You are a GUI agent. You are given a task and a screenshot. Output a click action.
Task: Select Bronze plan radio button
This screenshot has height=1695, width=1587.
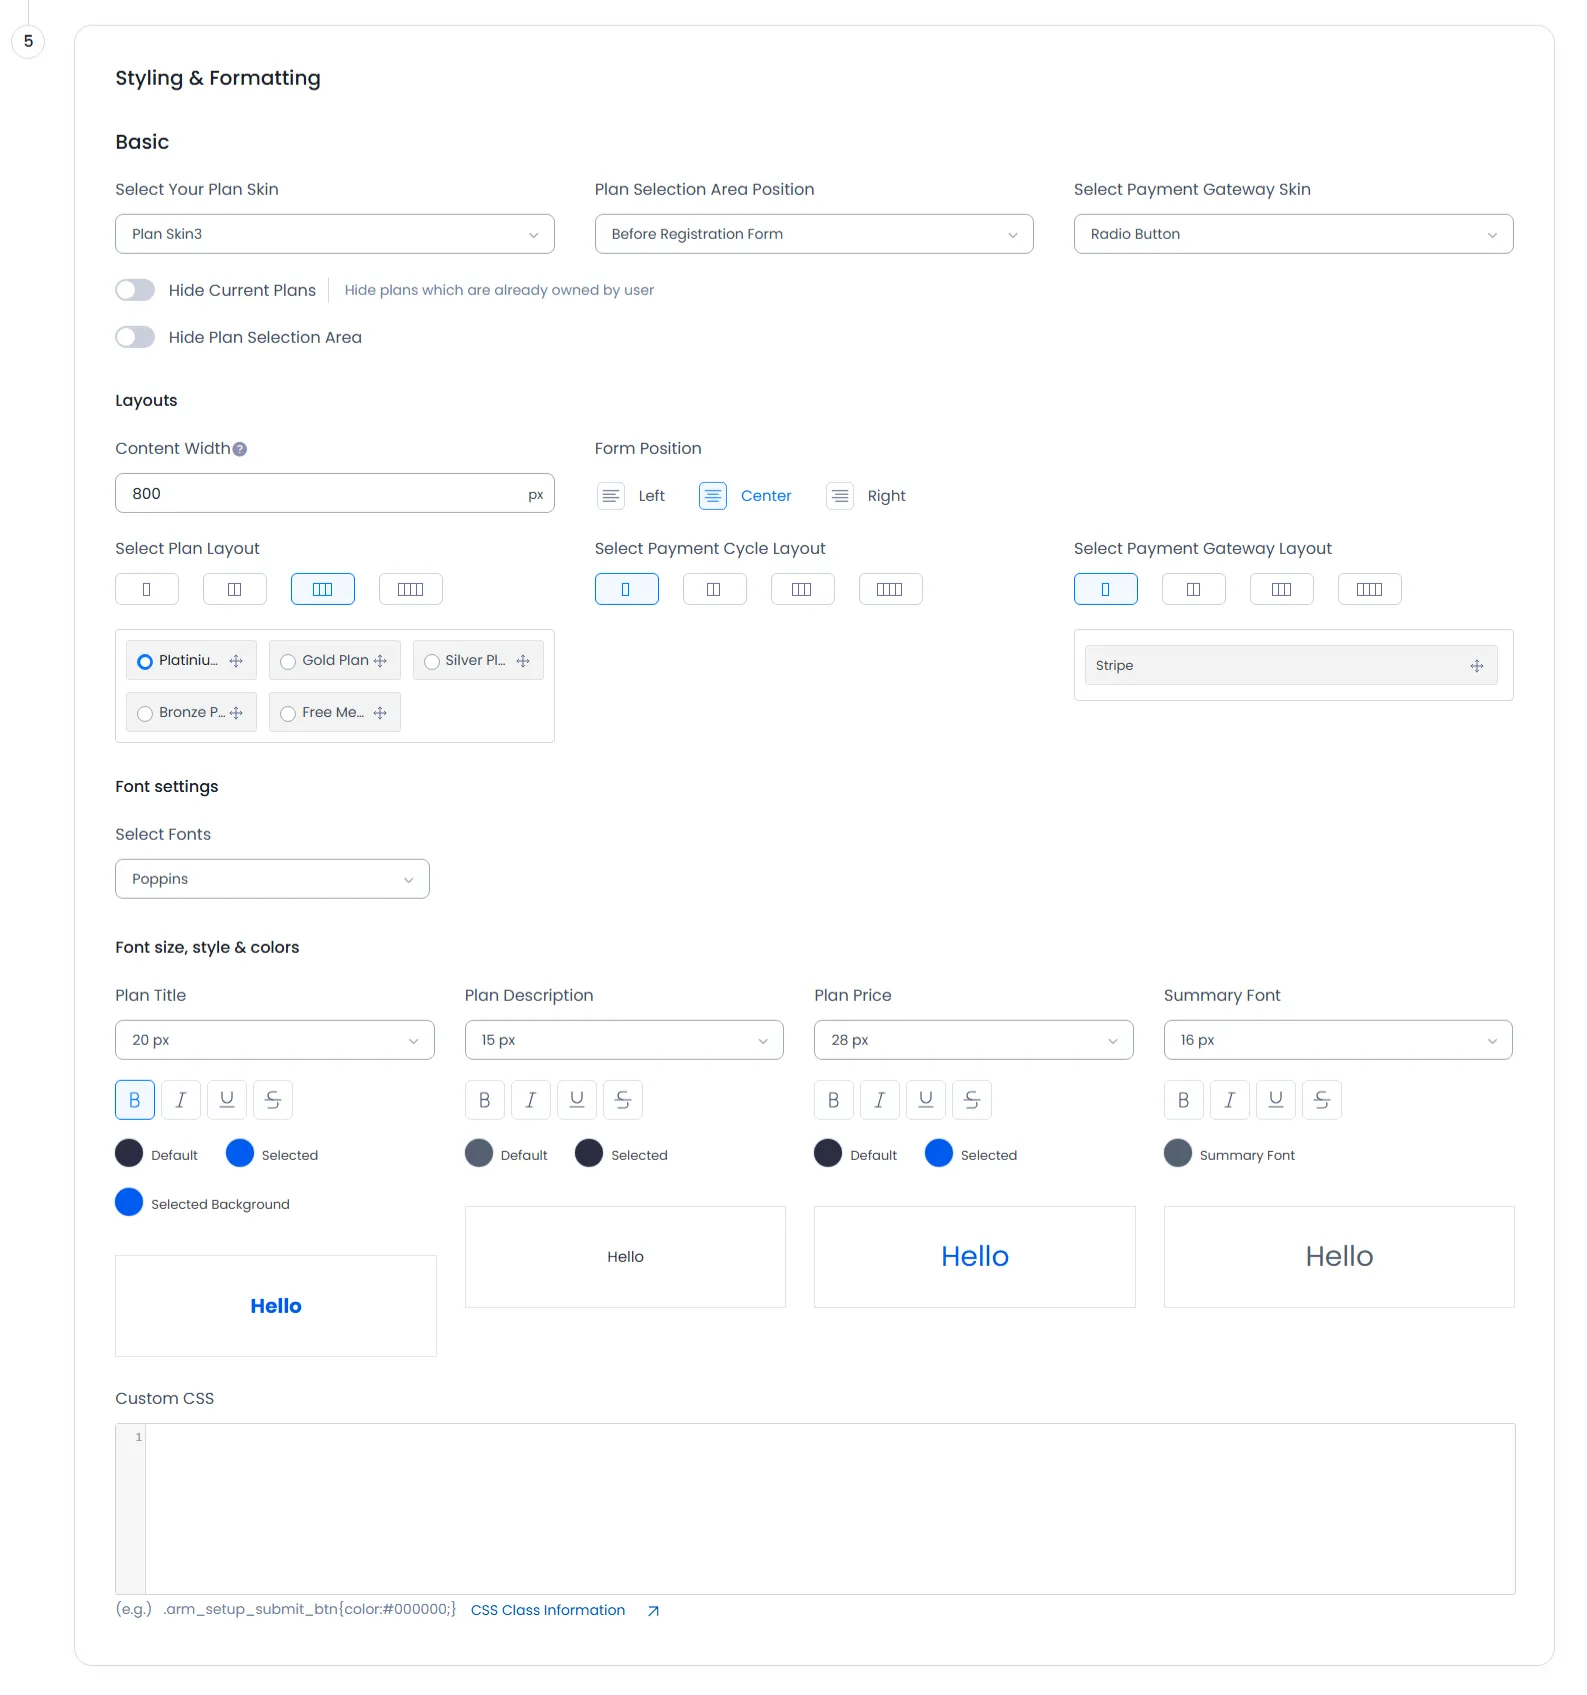pos(145,713)
